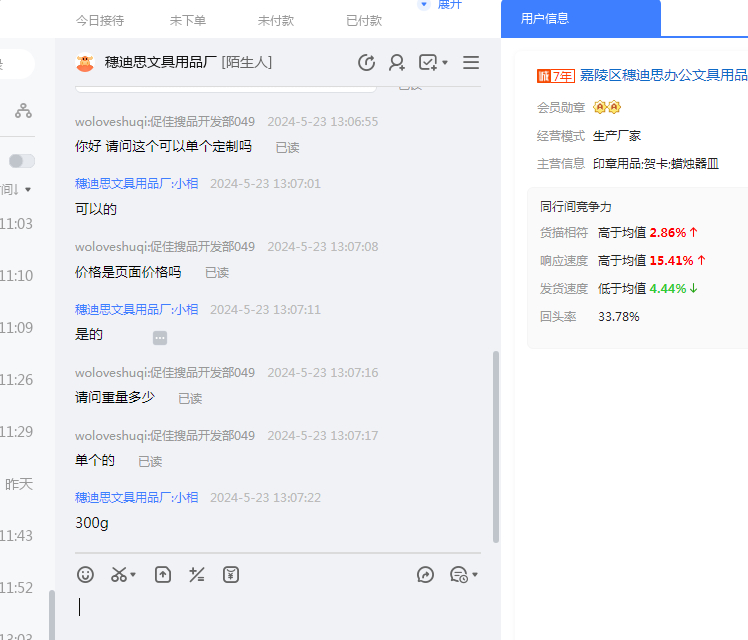Open chat history with clock icon
This screenshot has height=640, width=748.
tap(366, 63)
